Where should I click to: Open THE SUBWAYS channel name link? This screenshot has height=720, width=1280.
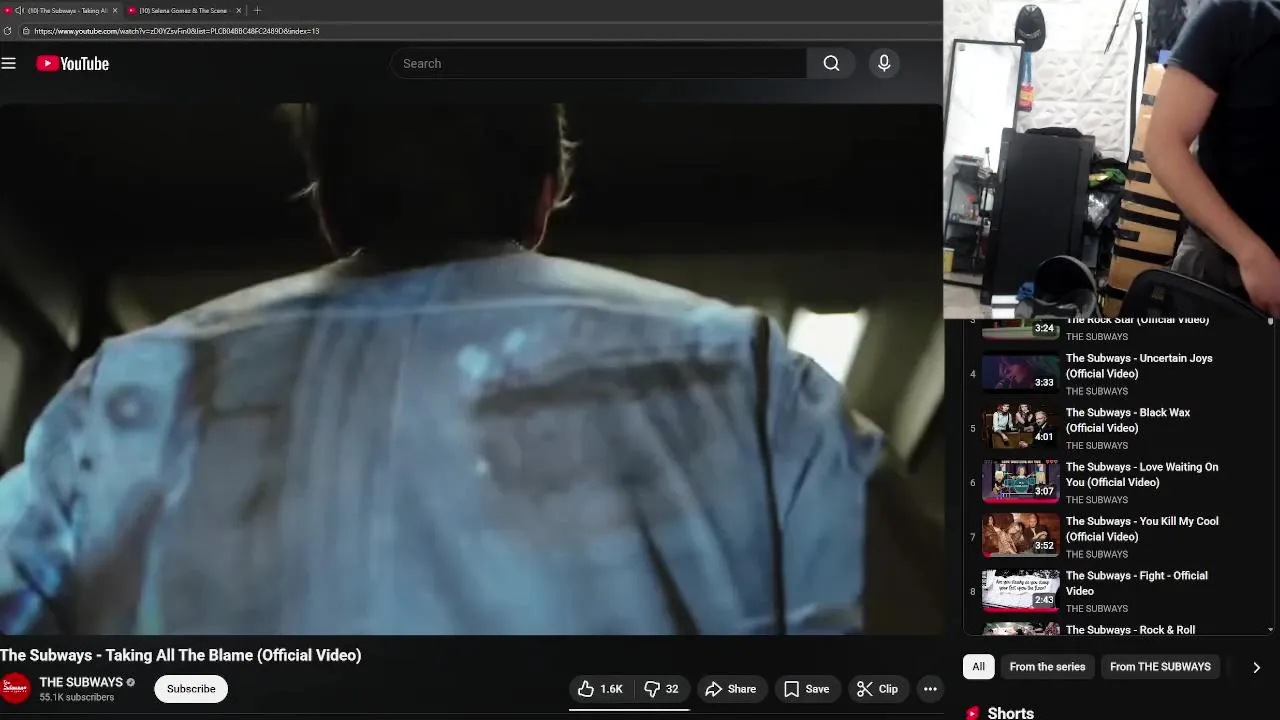point(81,682)
